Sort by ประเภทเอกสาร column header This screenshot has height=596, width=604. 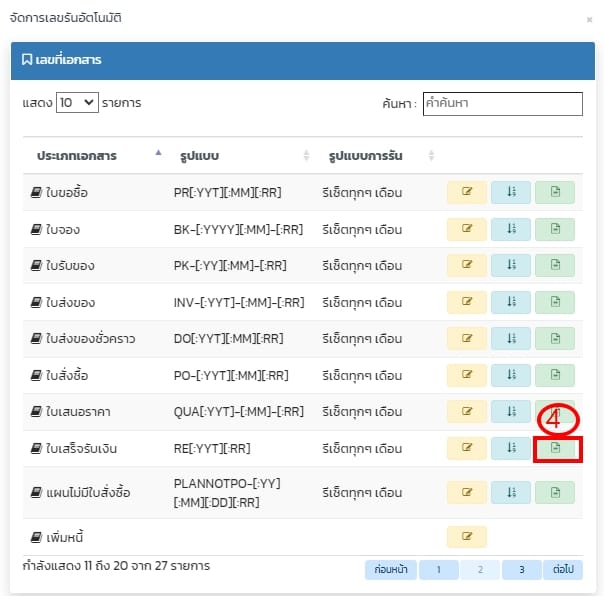[x=96, y=156]
